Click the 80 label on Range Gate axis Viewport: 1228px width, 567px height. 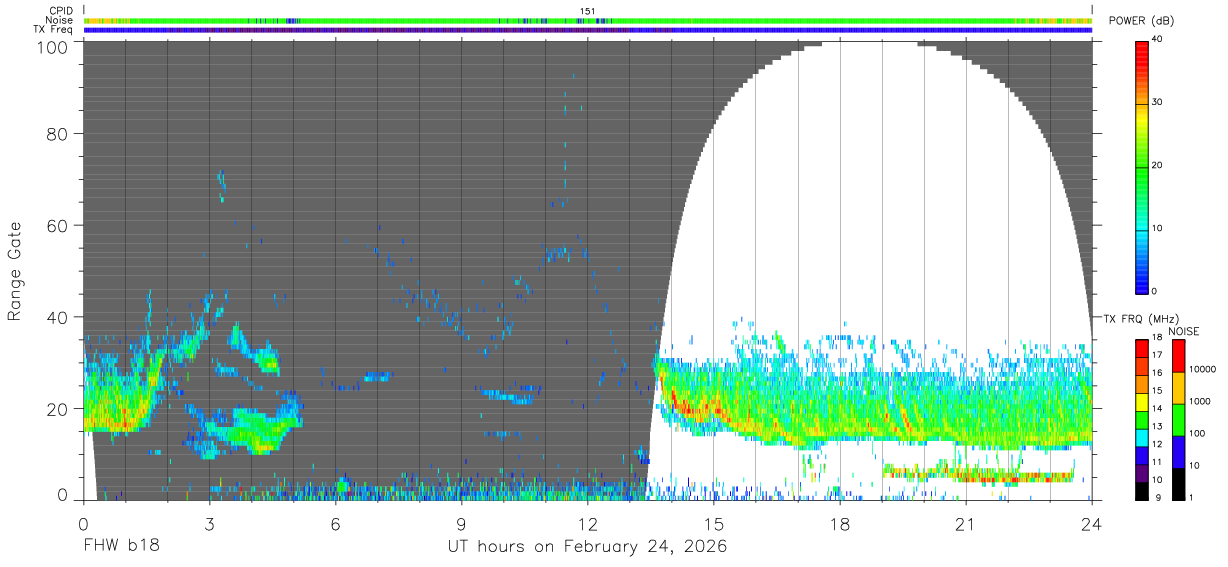tap(58, 134)
